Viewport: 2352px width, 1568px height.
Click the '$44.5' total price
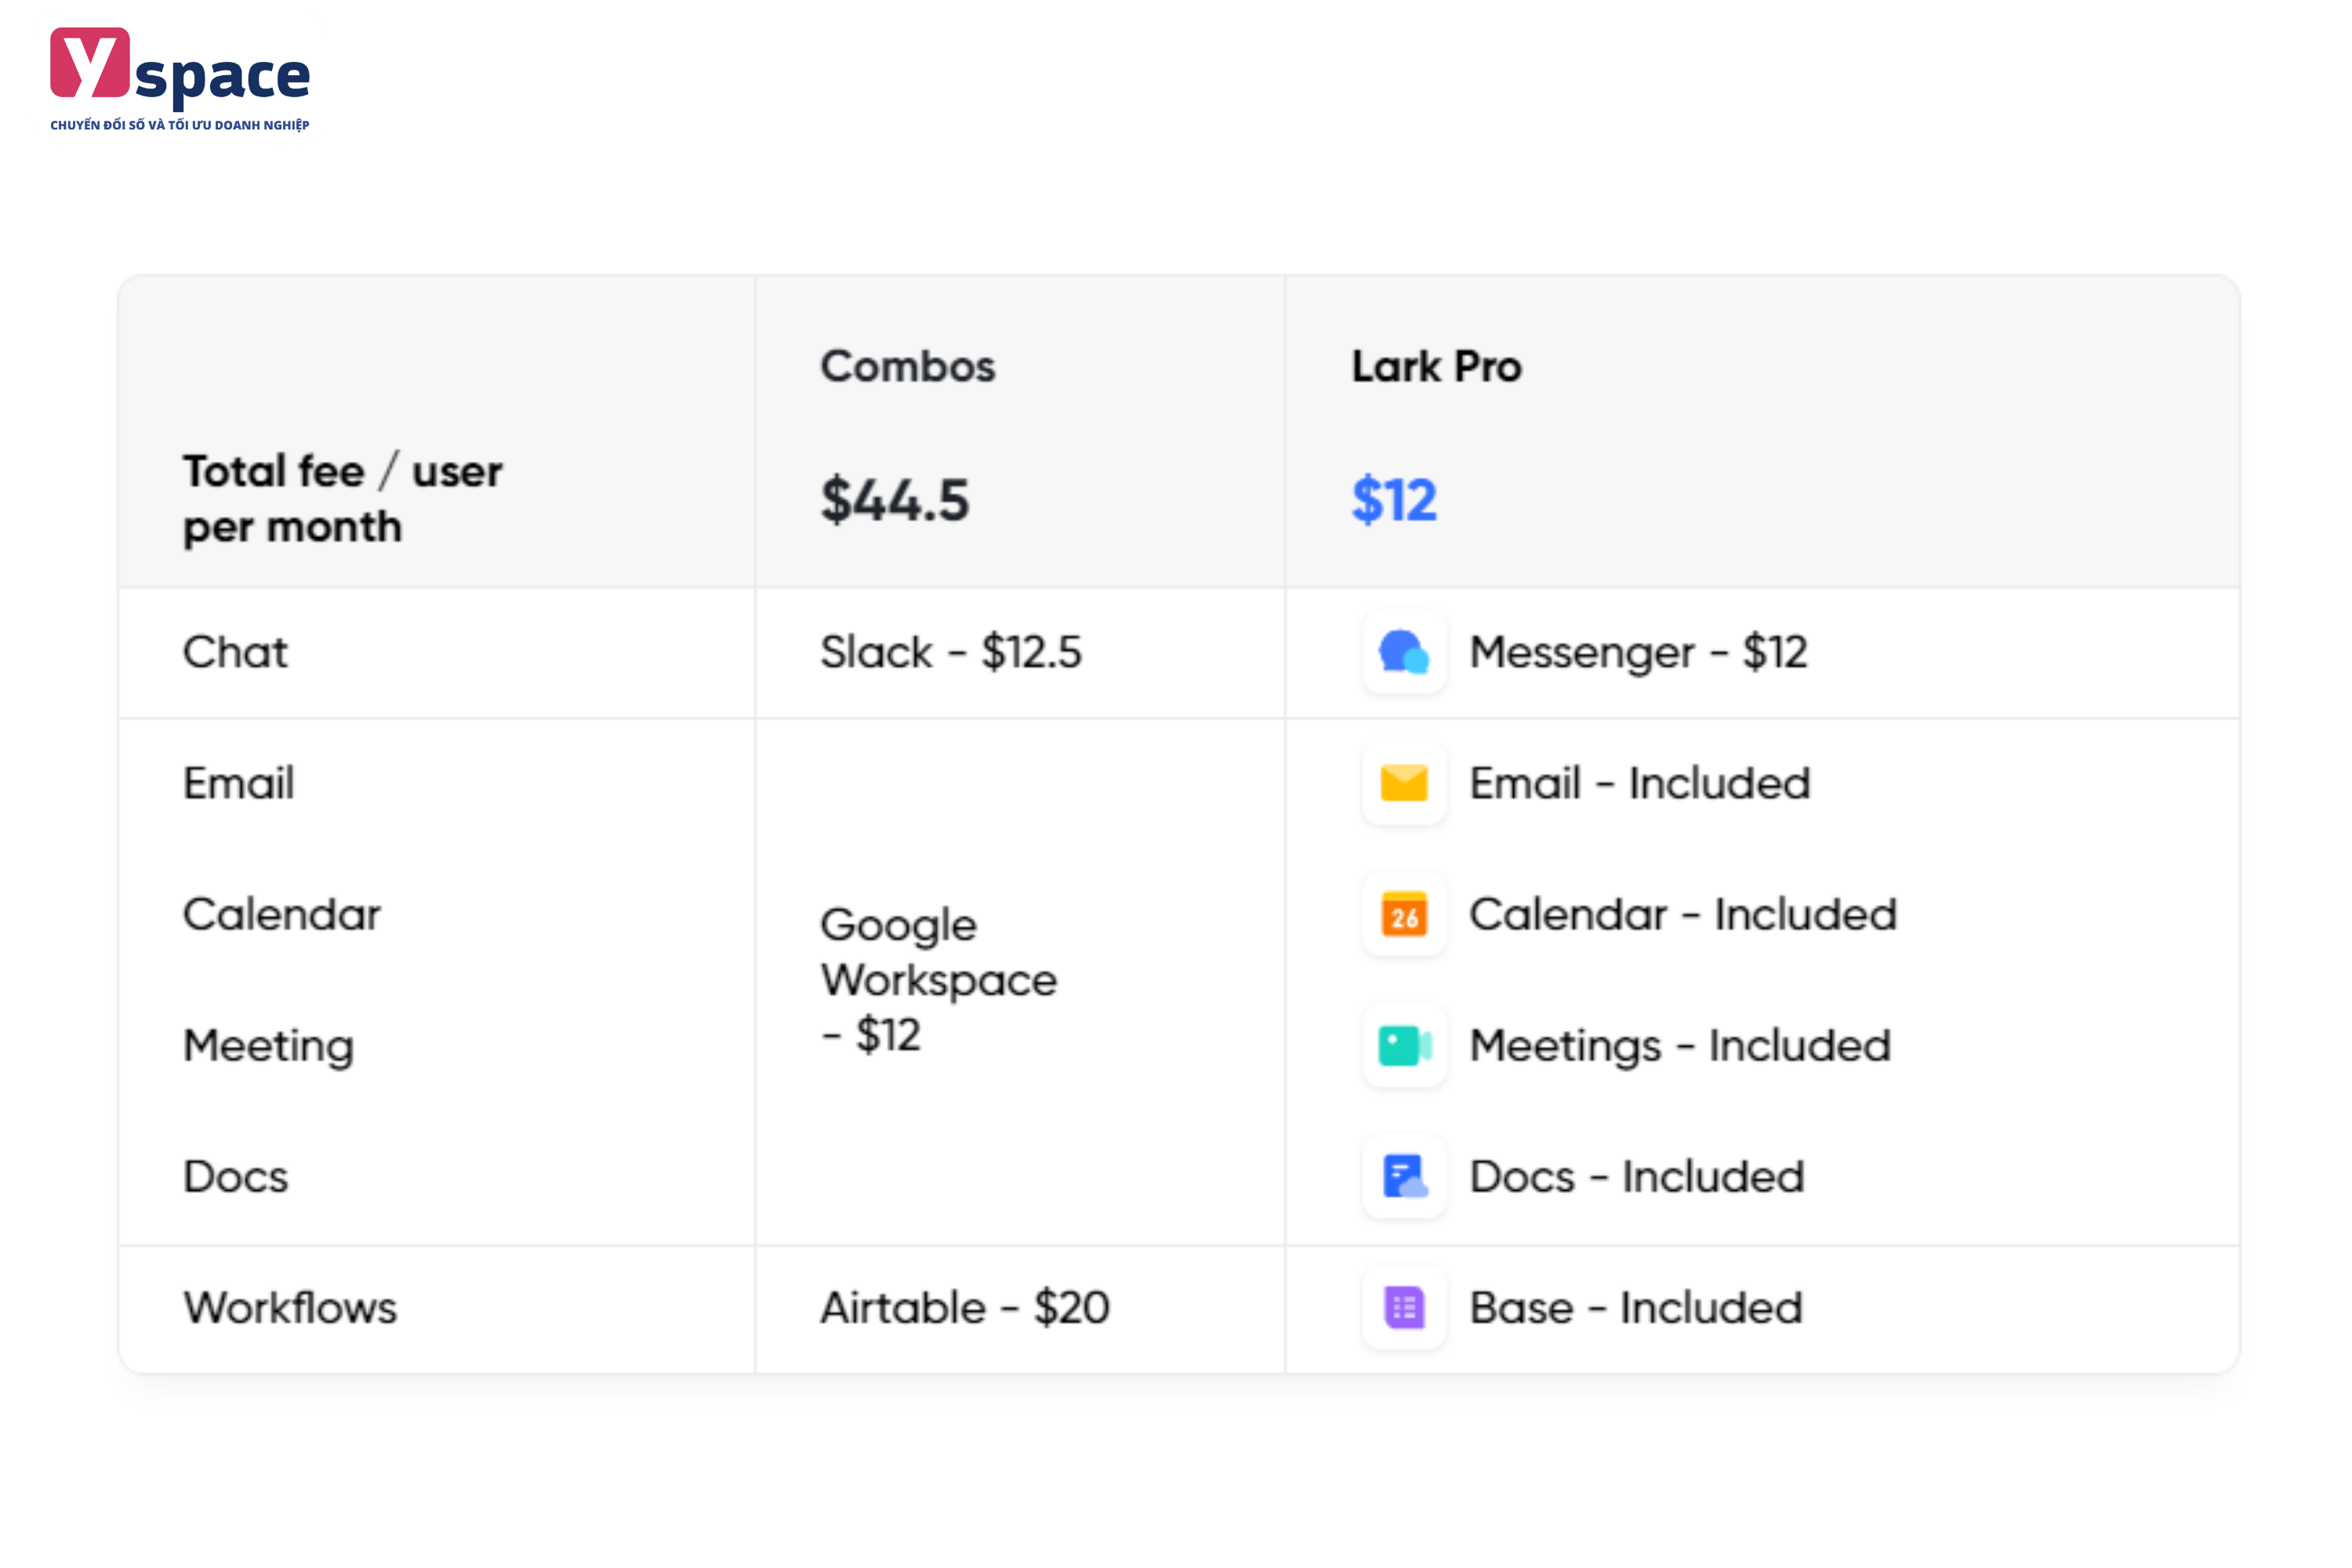click(x=895, y=499)
